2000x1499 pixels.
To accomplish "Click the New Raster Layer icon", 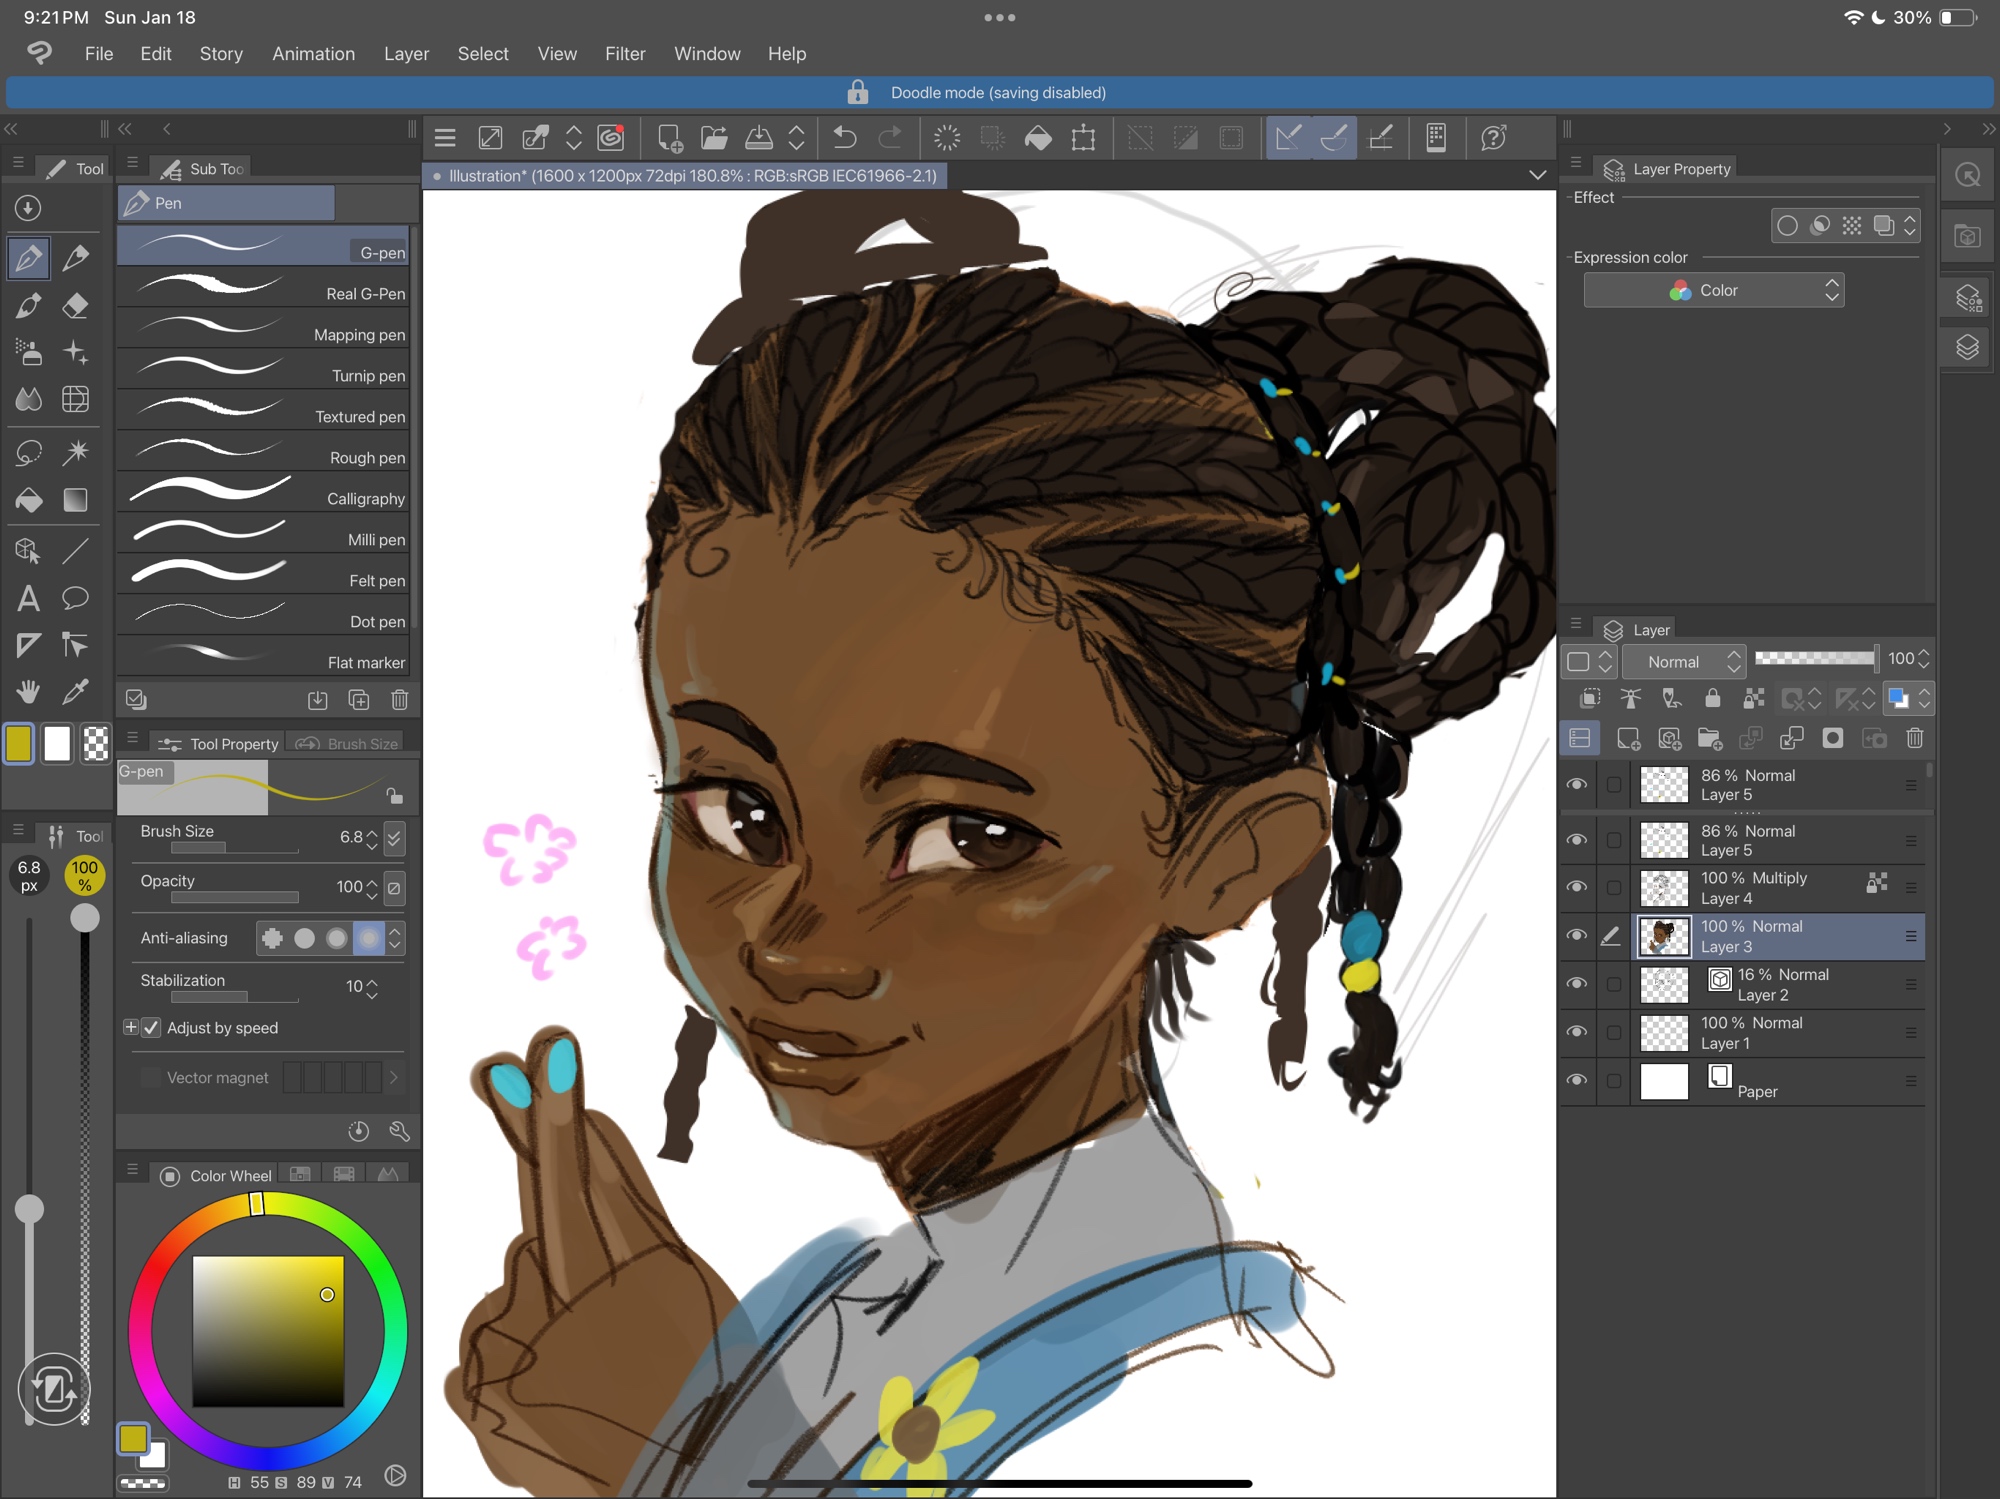I will (x=1627, y=739).
